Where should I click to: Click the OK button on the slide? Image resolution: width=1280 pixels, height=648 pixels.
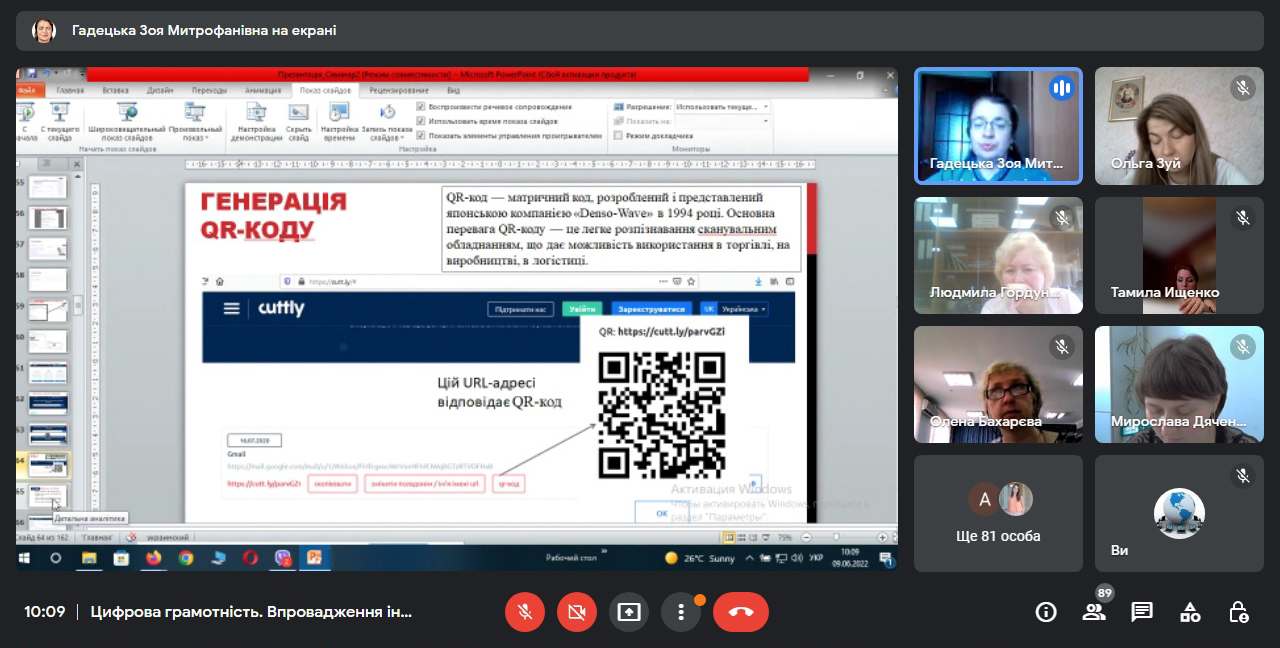coord(661,513)
